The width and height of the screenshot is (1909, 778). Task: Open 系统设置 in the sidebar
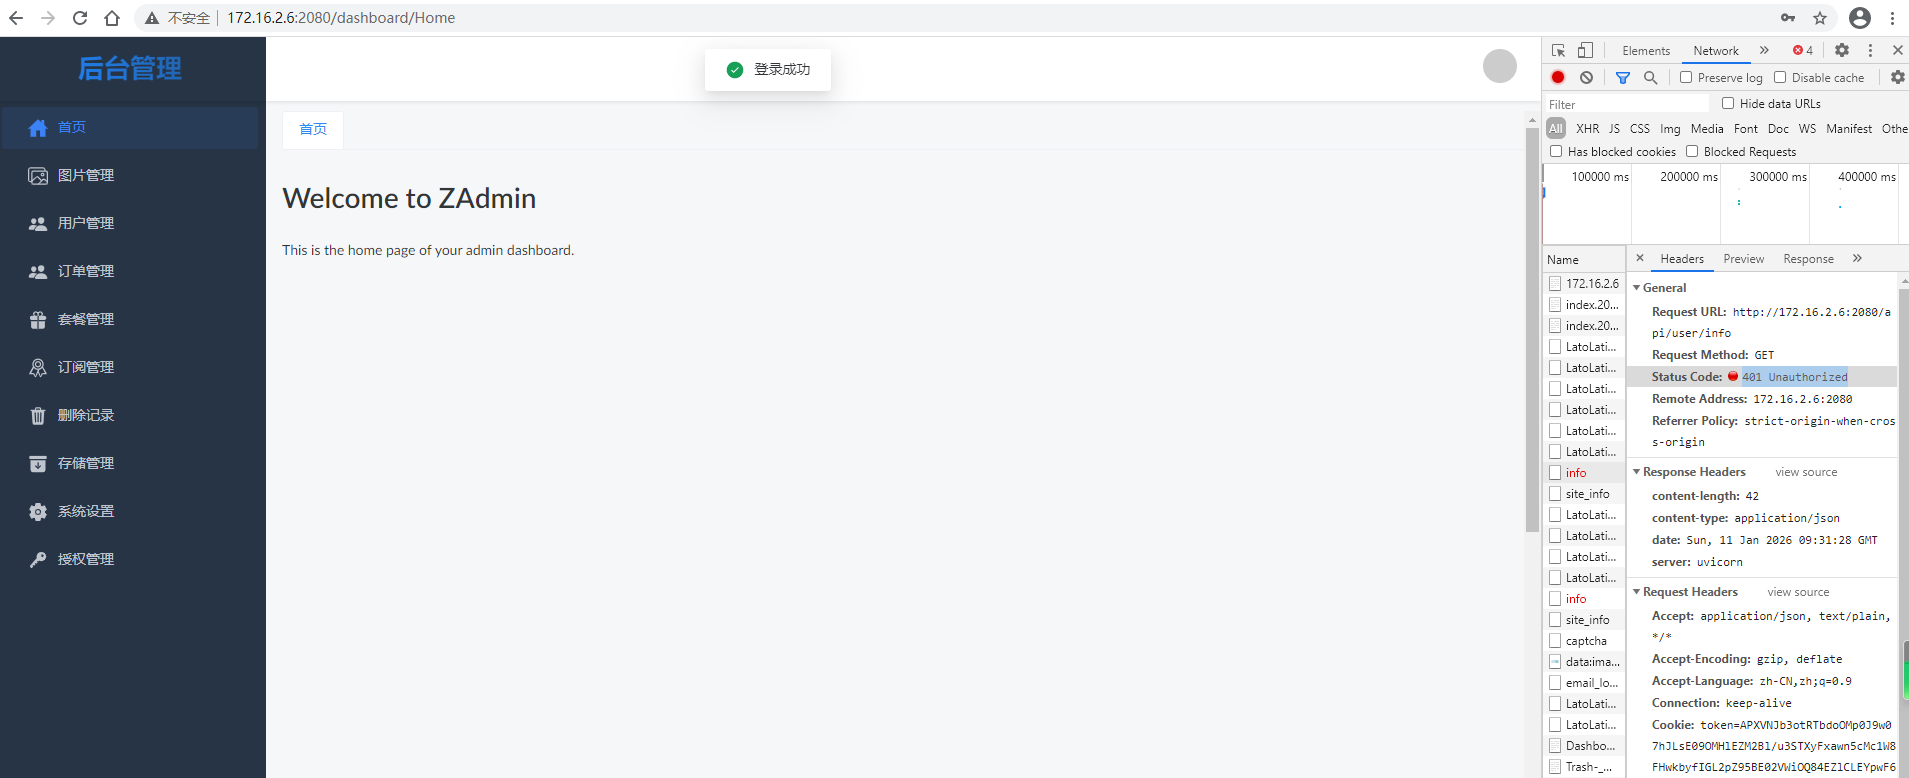[x=86, y=511]
